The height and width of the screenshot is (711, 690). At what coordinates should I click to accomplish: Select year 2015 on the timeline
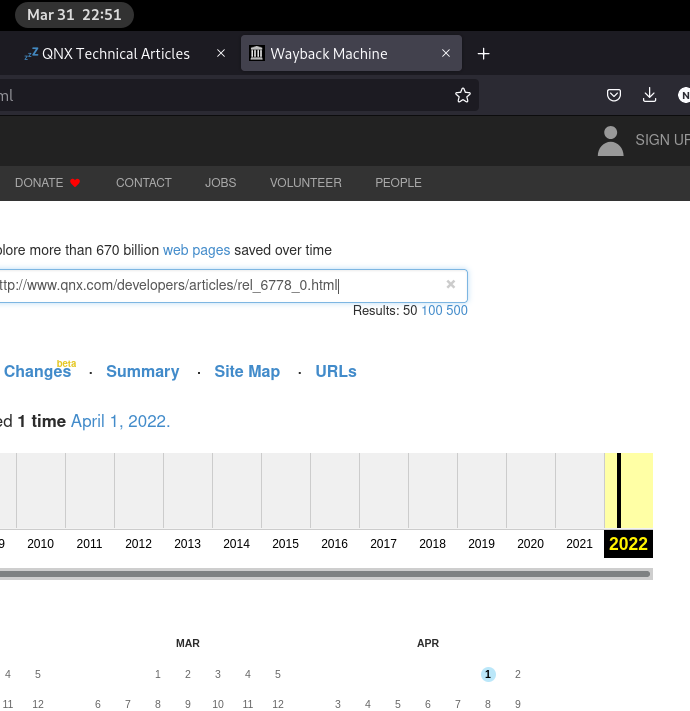[x=286, y=544]
